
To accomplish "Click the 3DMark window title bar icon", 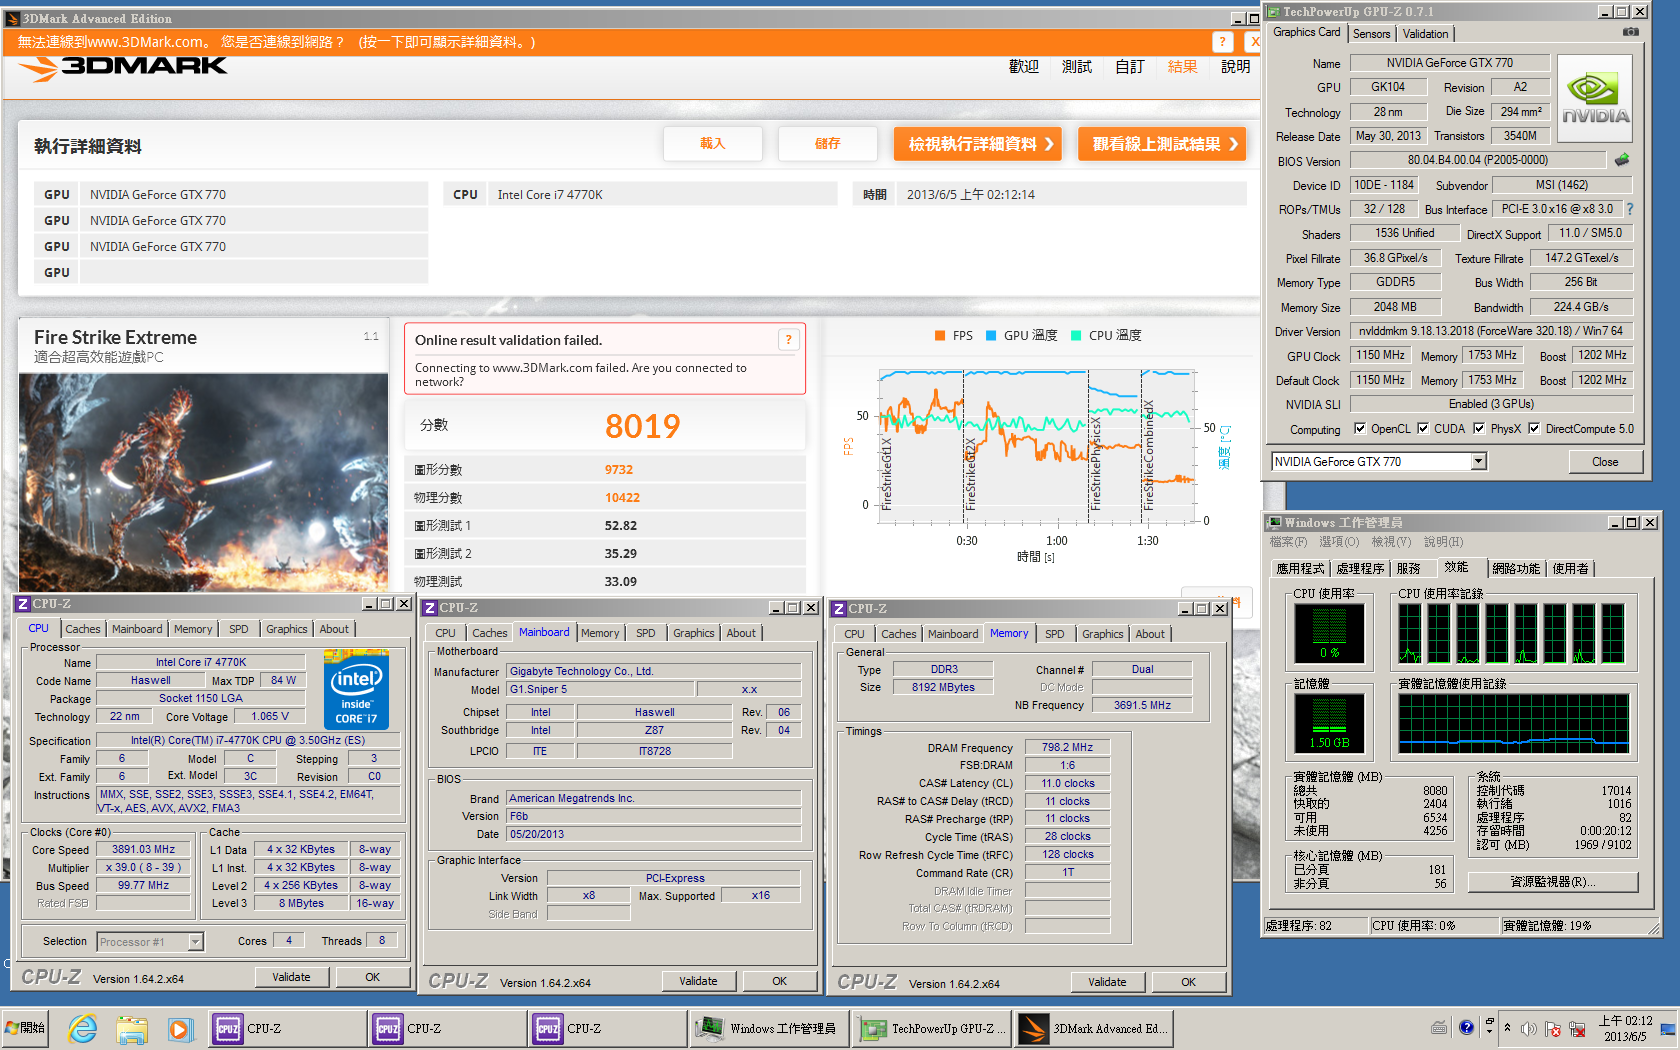I will pos(13,19).
